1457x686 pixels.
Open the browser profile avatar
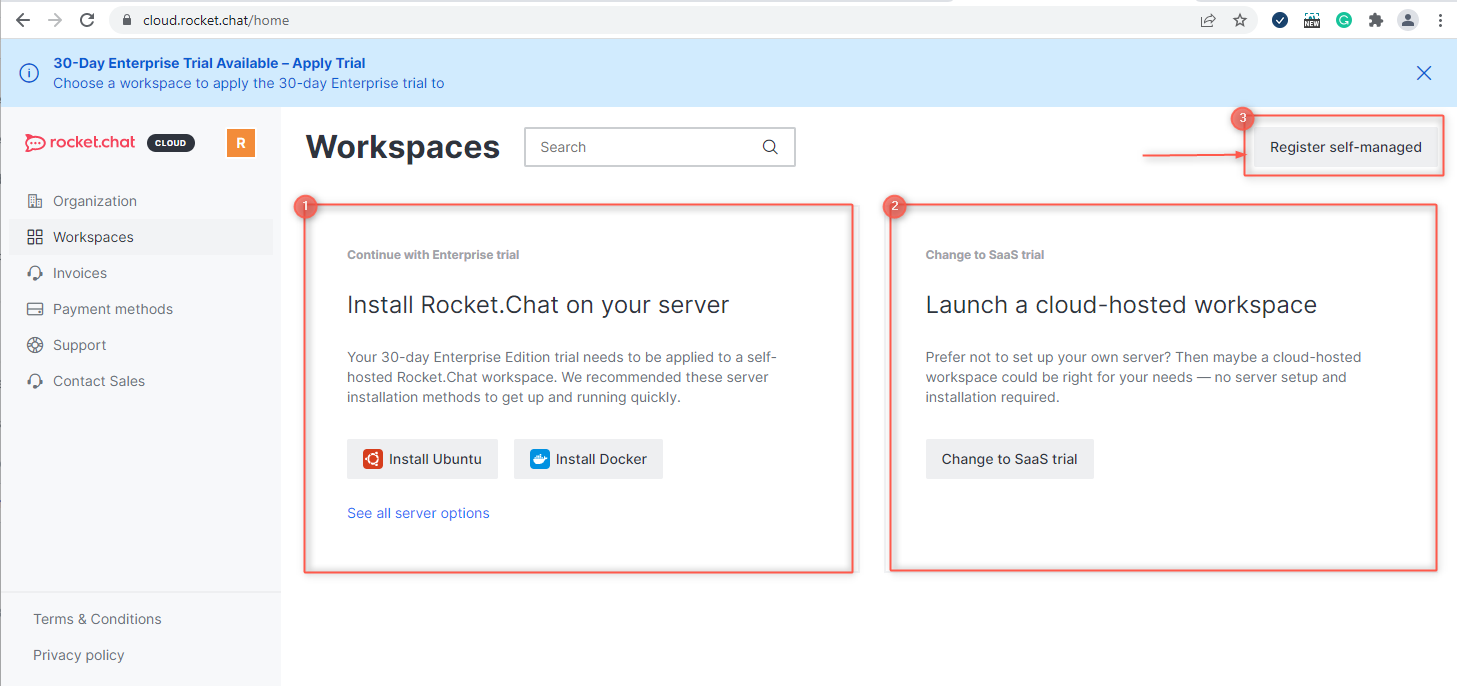1408,20
